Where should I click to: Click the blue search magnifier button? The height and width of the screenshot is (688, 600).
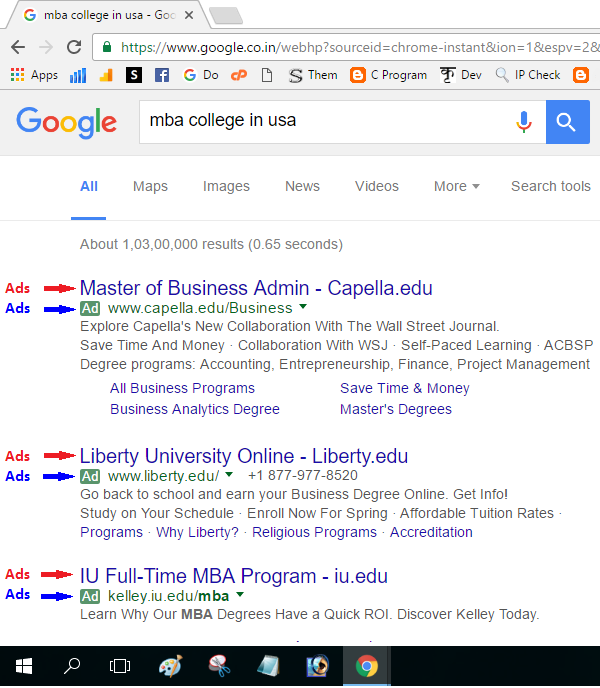coord(568,122)
